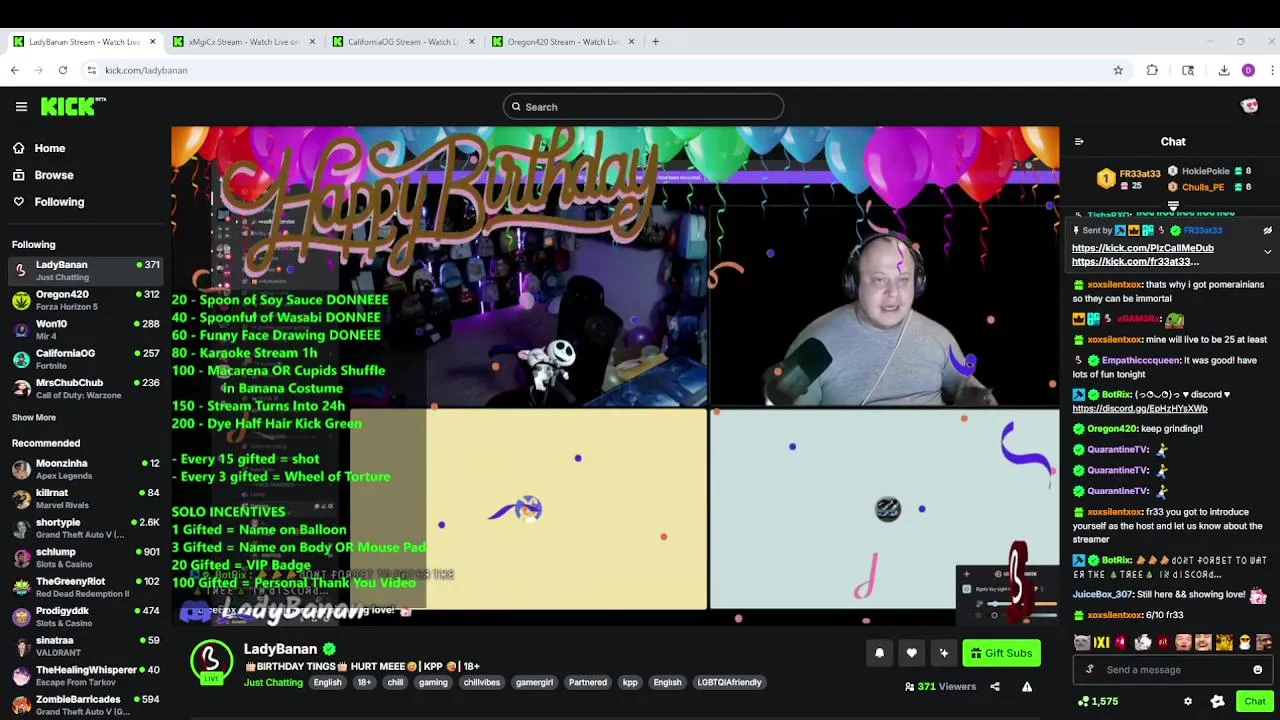Open MrsChubChub channel in sidebar

(85, 388)
